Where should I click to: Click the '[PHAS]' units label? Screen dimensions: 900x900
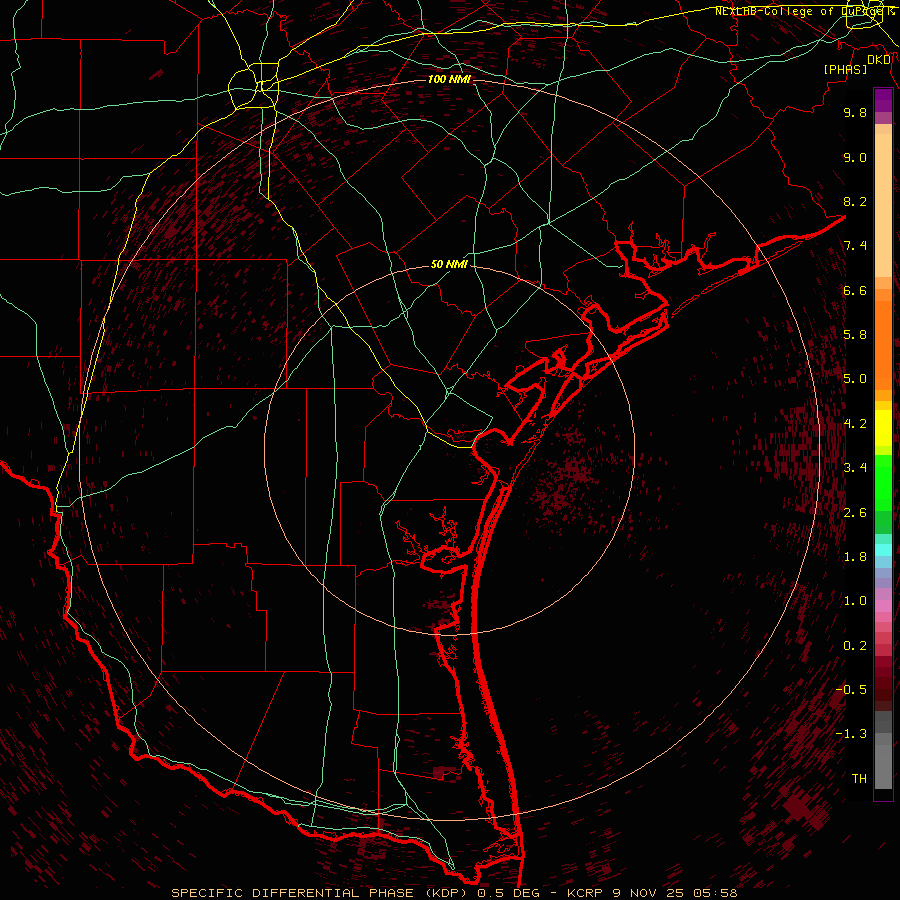[x=845, y=69]
